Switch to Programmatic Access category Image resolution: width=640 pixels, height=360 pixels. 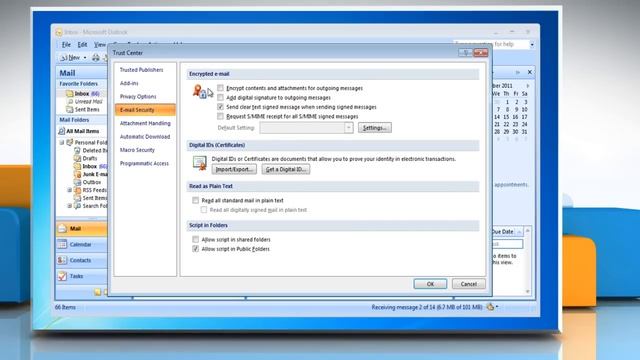point(144,163)
